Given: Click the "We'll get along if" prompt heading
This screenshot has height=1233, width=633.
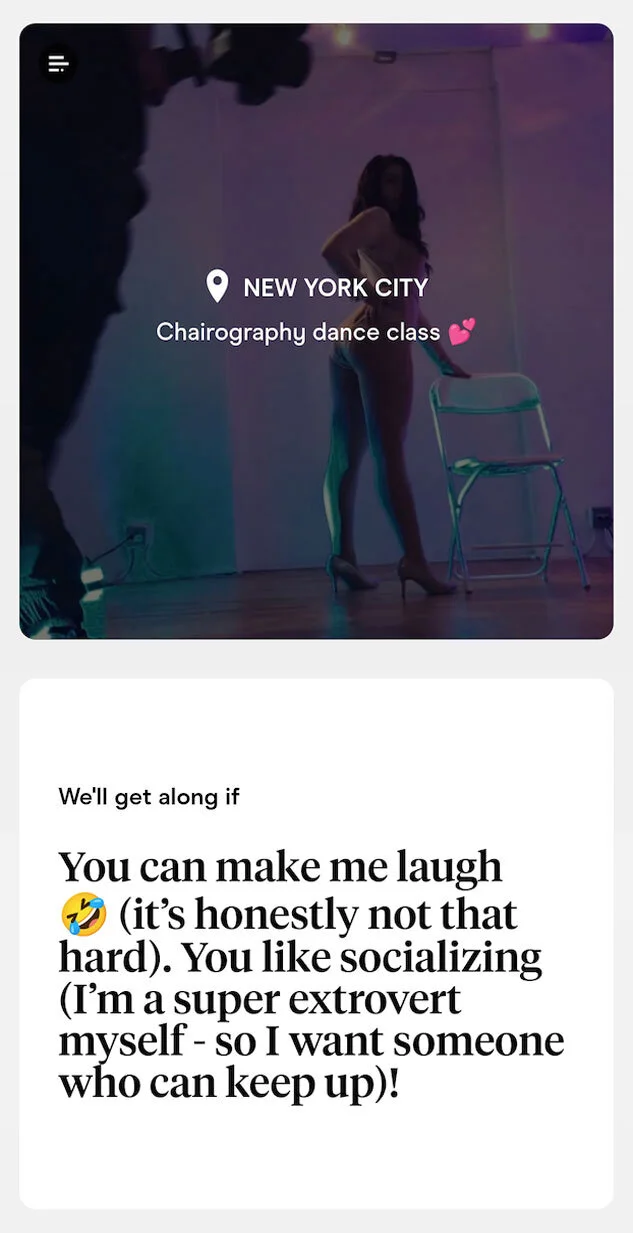Looking at the screenshot, I should (x=149, y=797).
